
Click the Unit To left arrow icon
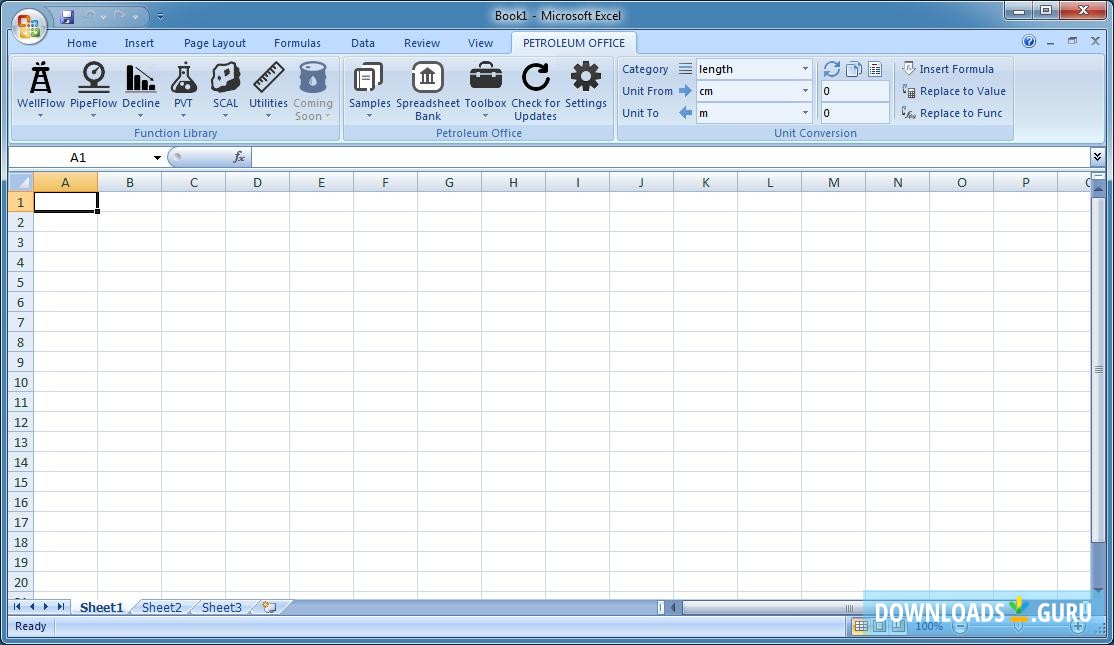(685, 113)
